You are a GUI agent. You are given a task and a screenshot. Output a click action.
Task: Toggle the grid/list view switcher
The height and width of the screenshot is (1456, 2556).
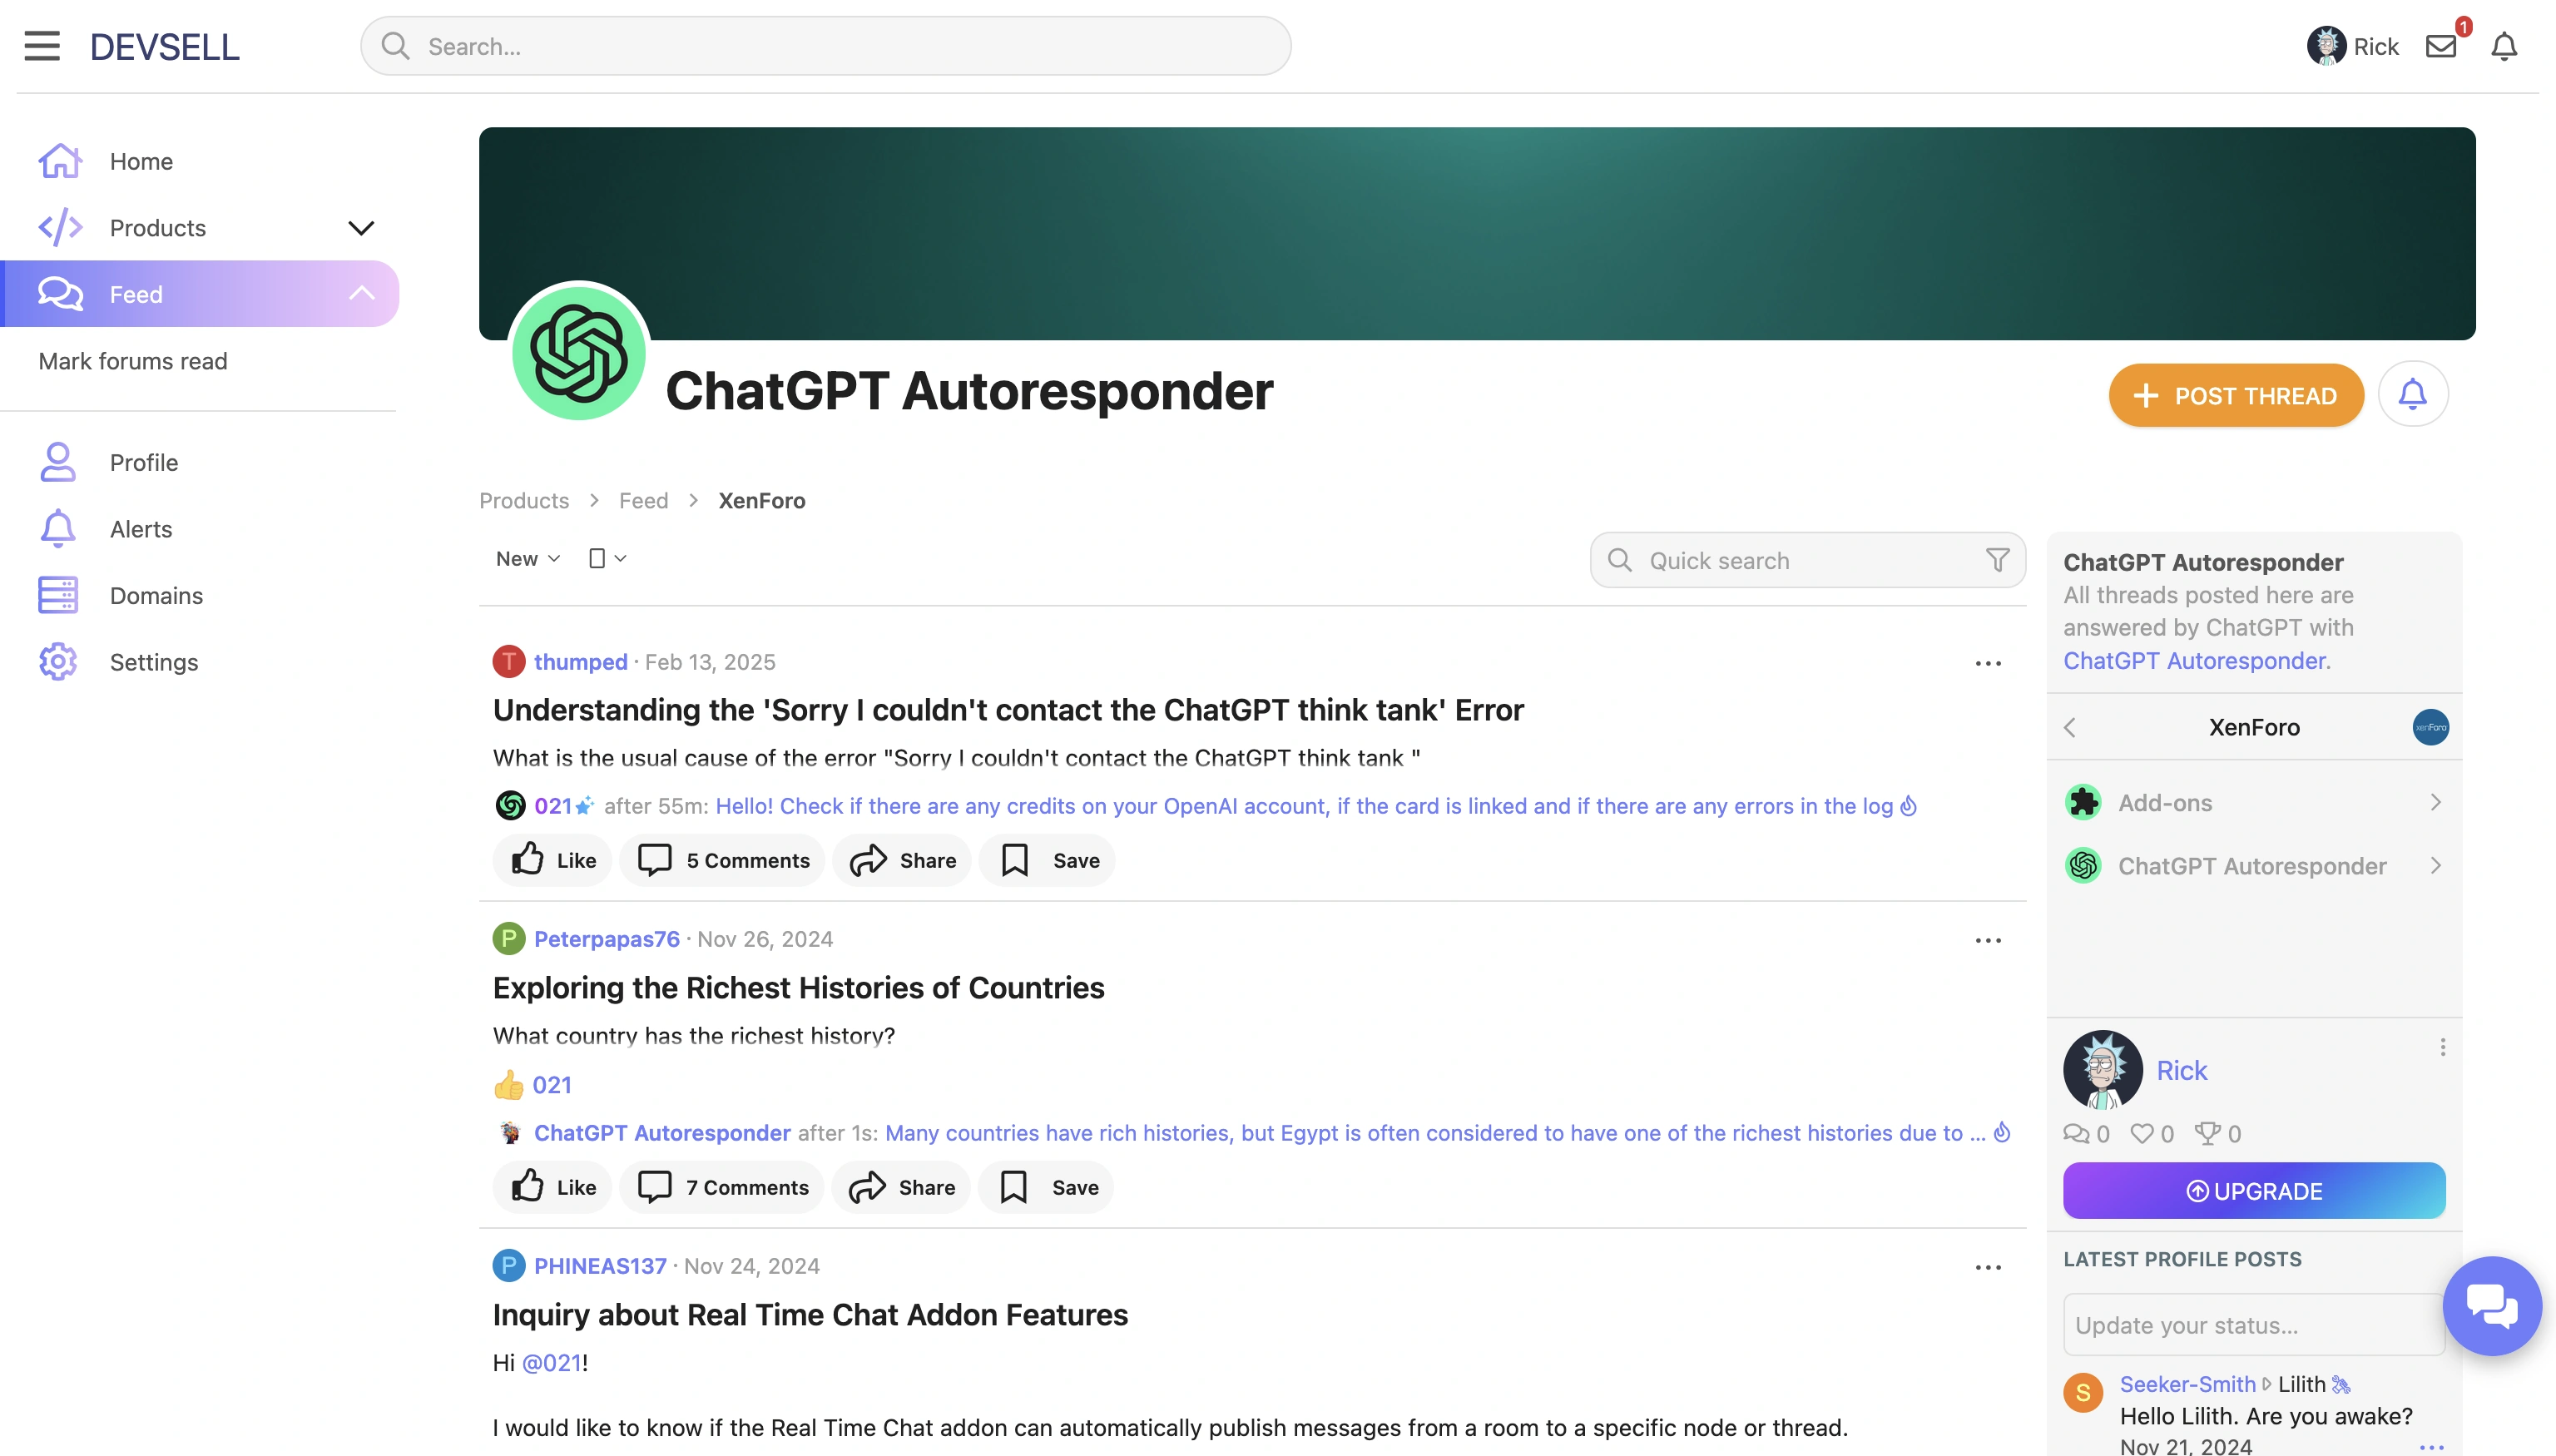[x=606, y=557]
